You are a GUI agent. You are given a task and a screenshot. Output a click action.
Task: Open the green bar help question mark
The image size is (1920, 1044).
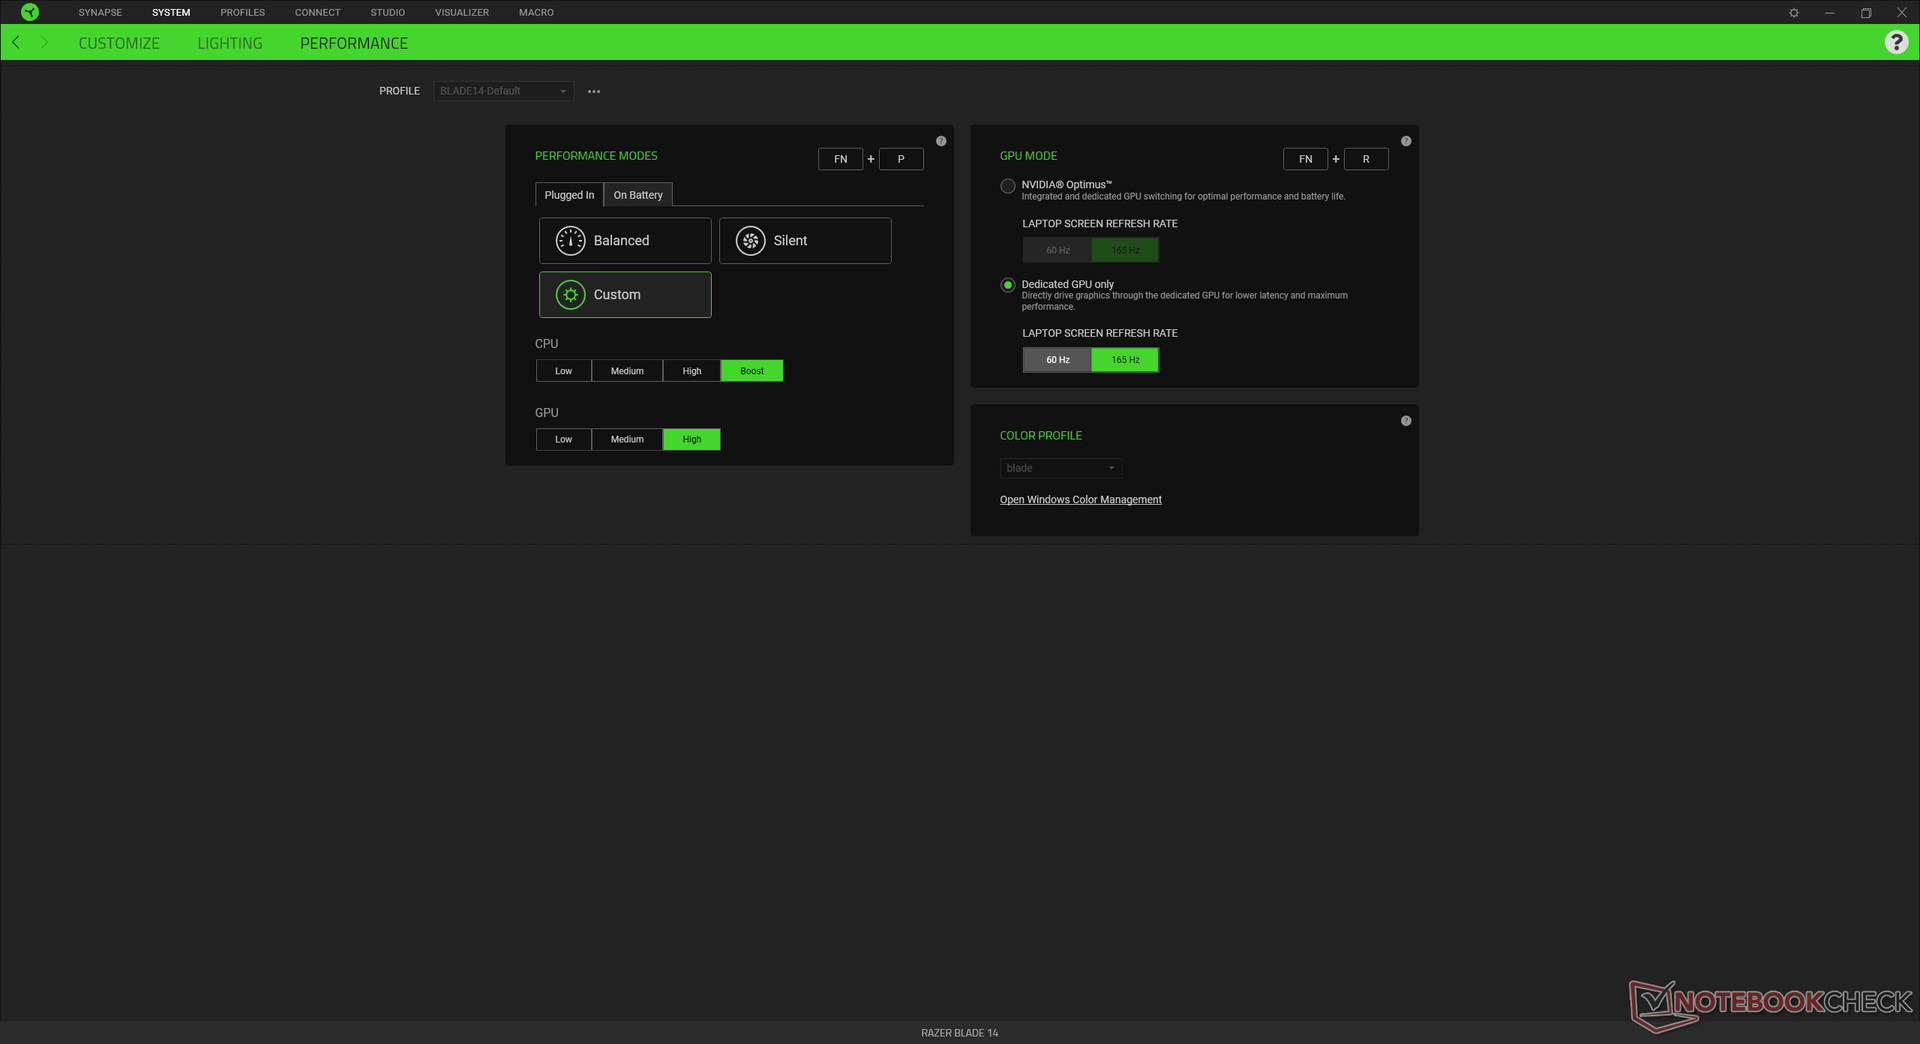click(x=1896, y=42)
